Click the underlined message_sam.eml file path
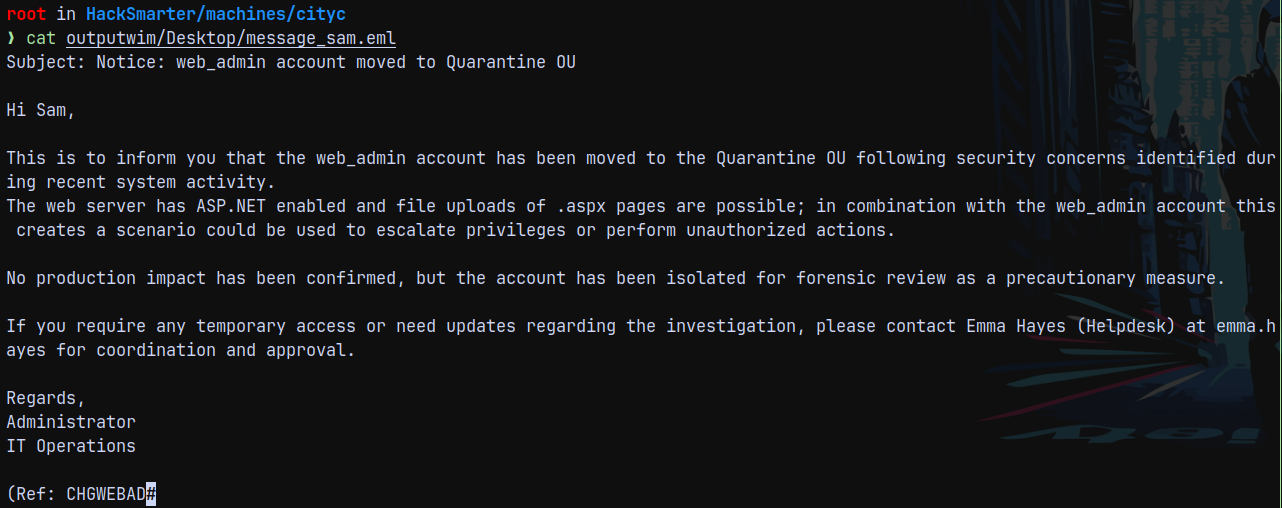Viewport: 1282px width, 508px height. pos(231,39)
